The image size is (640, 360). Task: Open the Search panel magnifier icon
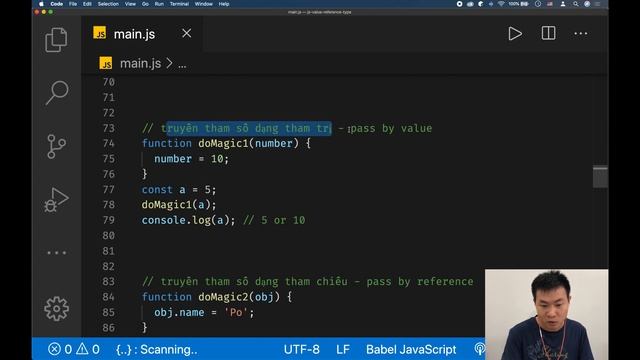point(57,93)
